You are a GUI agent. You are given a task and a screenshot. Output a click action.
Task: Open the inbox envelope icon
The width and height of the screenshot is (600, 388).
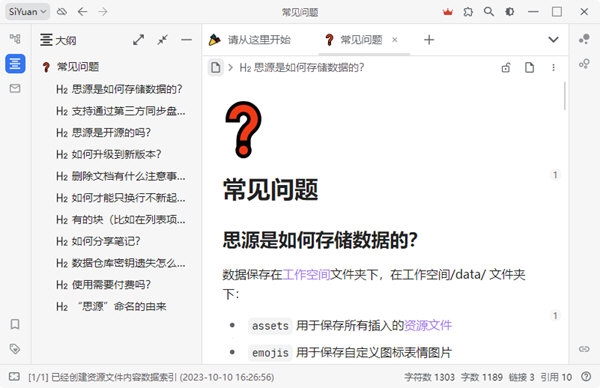pyautogui.click(x=15, y=89)
